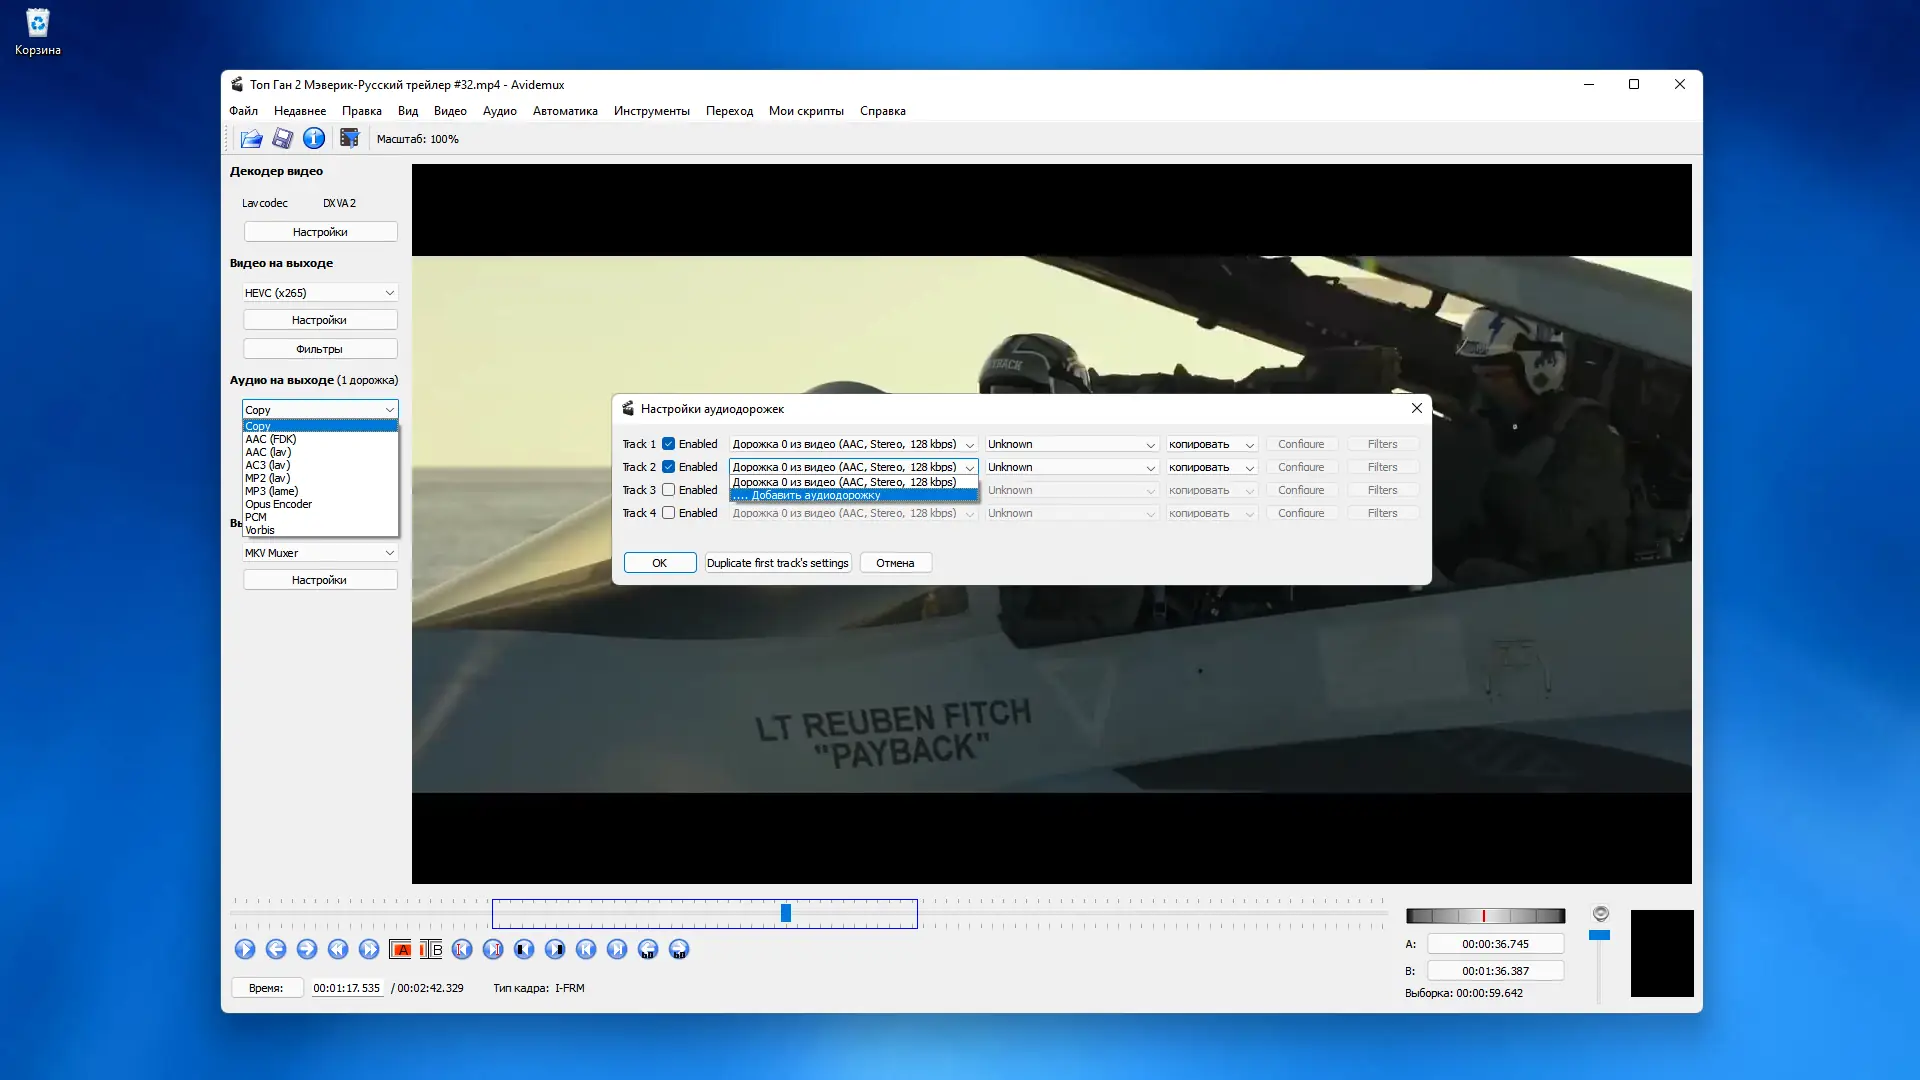This screenshot has width=1920, height=1080.
Task: Click the Open video folder icon
Action: 251,139
